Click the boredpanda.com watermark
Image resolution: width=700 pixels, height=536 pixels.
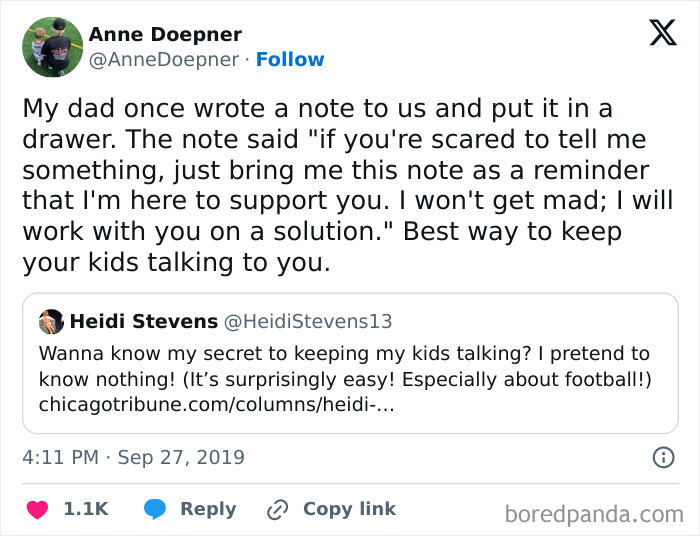click(x=594, y=514)
